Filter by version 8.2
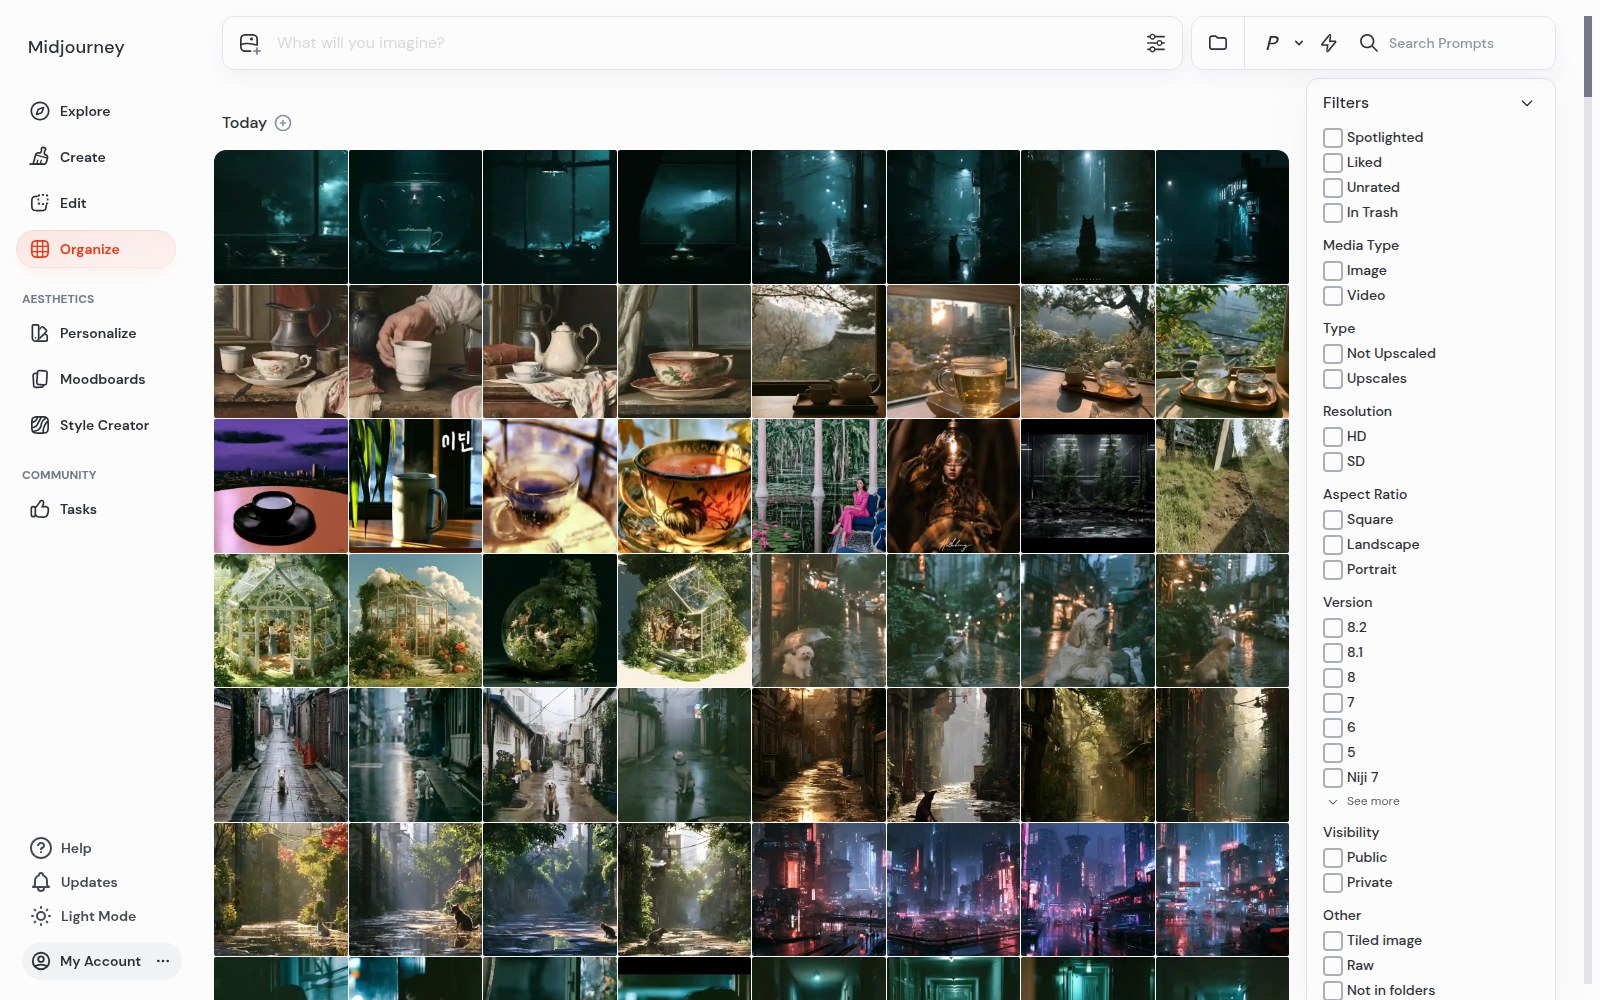This screenshot has width=1600, height=1000. click(1333, 627)
